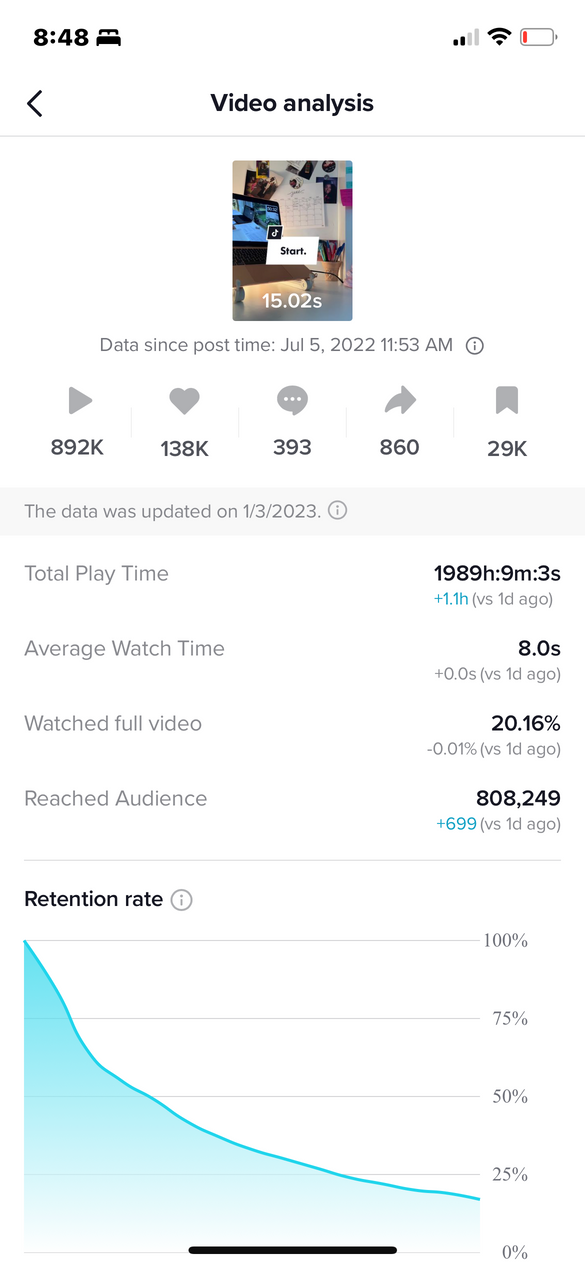
Task: Select the Total Play Time row
Action: click(292, 585)
